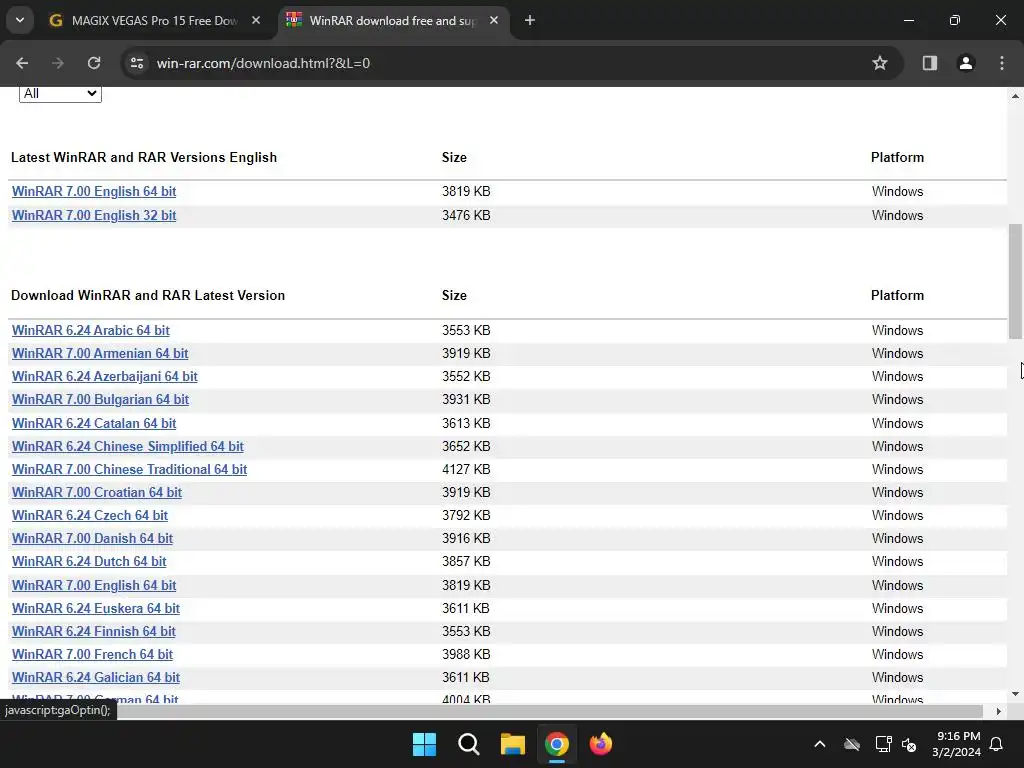Open WinRAR 7.00 Armenian 64 bit link
This screenshot has height=768, width=1024.
100,353
